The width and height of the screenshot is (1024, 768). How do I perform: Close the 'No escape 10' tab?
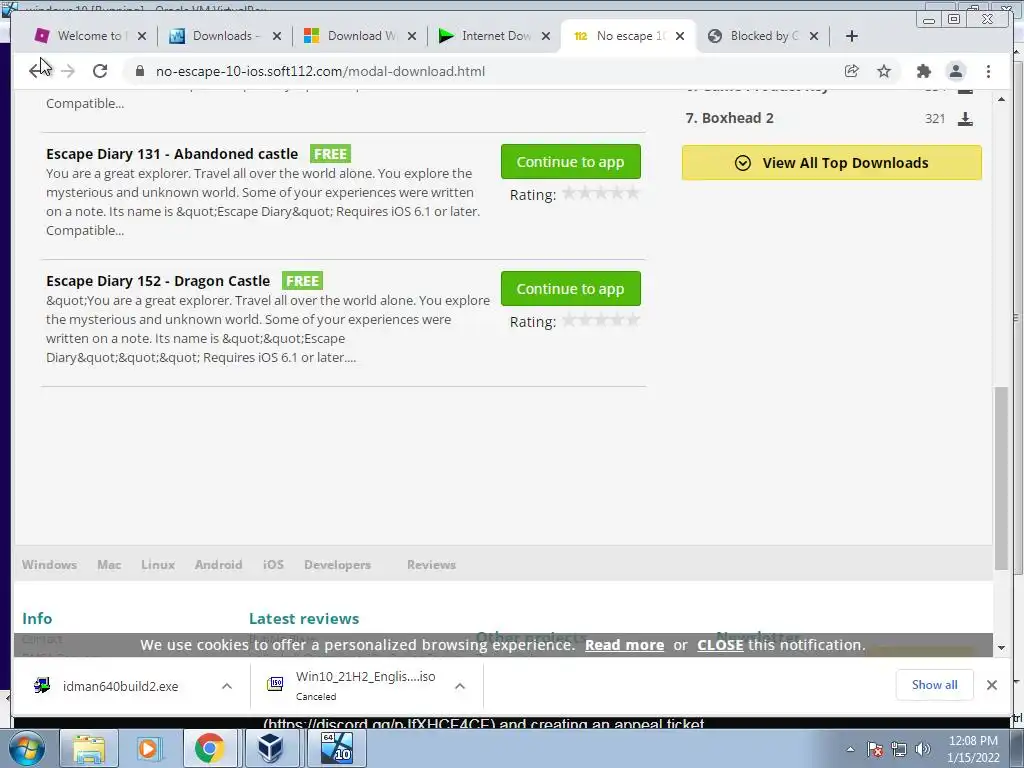click(680, 36)
